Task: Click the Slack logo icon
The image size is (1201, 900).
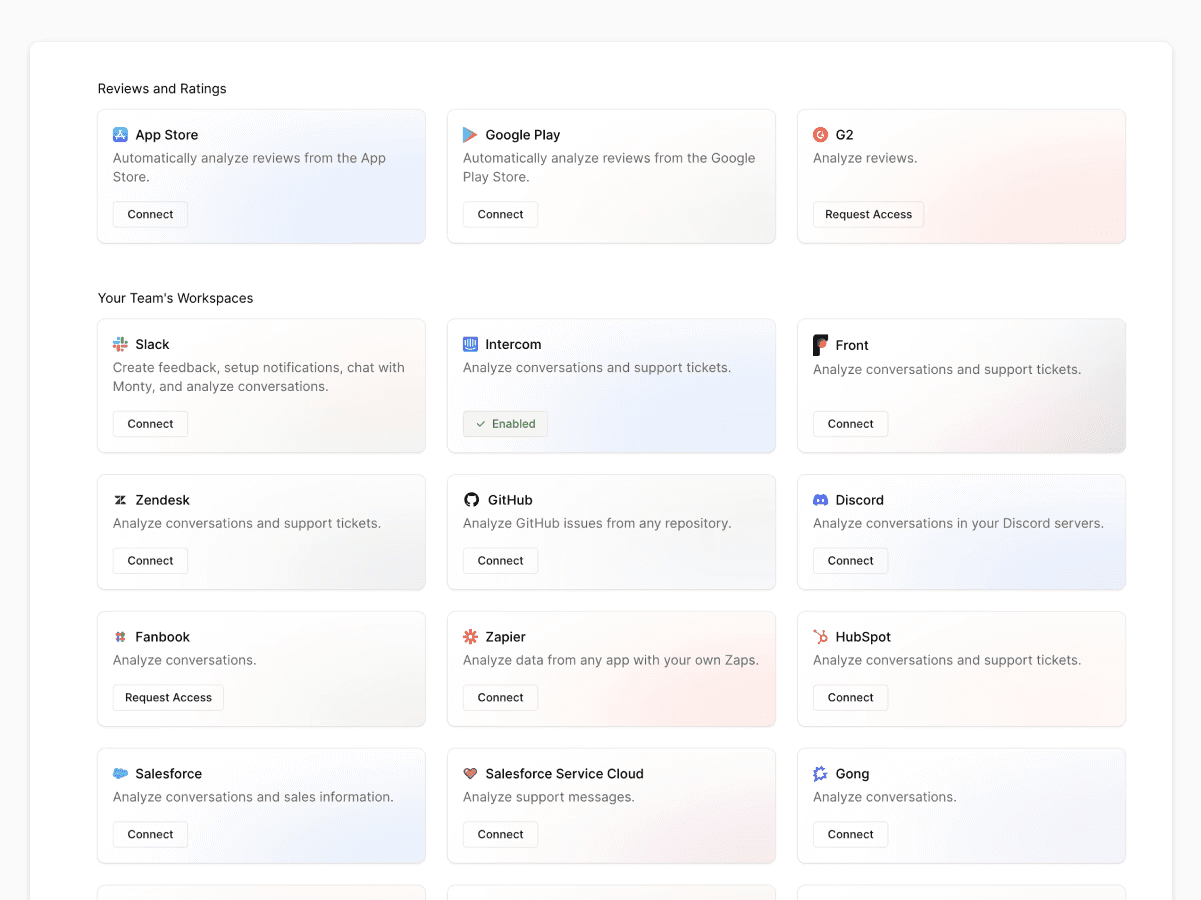Action: (x=120, y=344)
